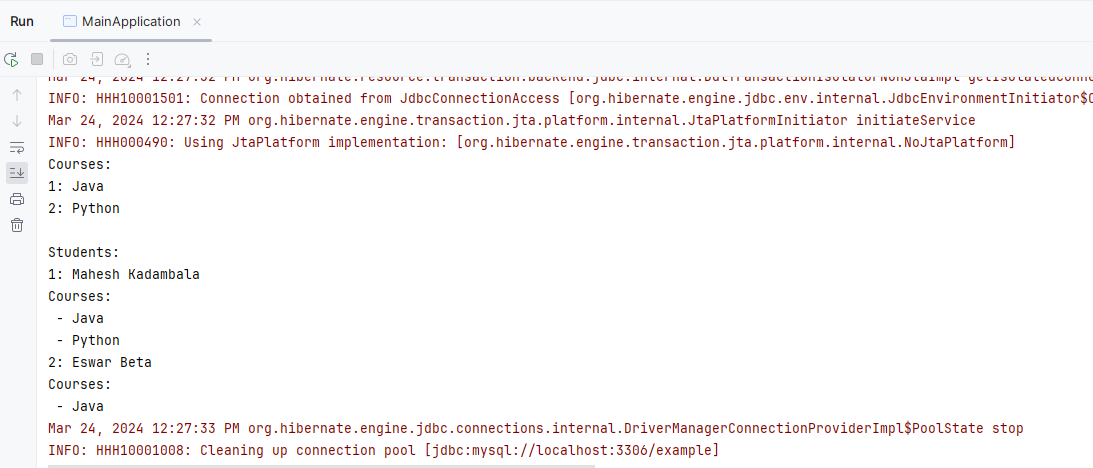This screenshot has height=468, width=1093.
Task: Click the "2: Eswar Beta" output line
Action: pos(99,362)
